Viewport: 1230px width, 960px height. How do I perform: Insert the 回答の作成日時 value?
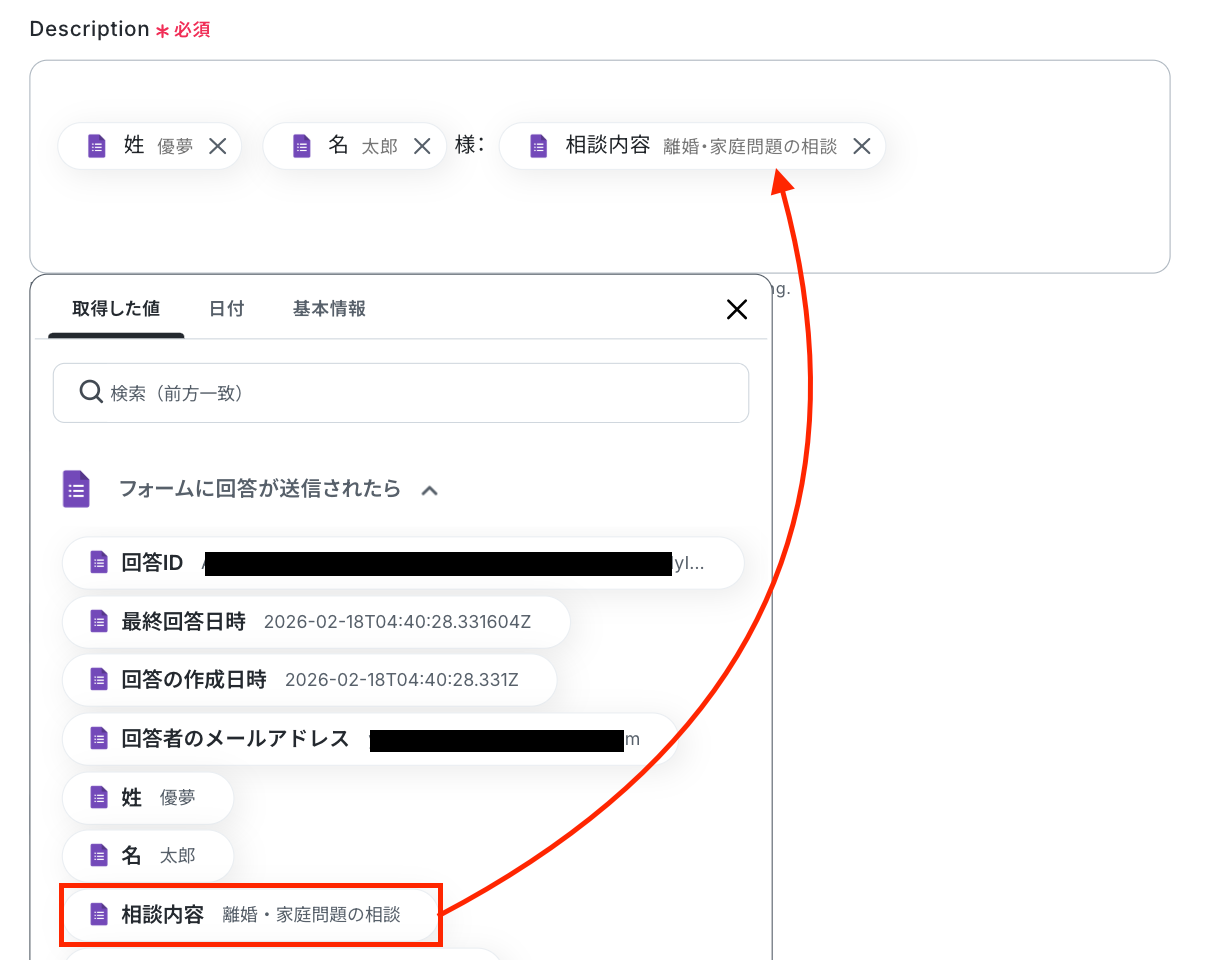pyautogui.click(x=309, y=680)
